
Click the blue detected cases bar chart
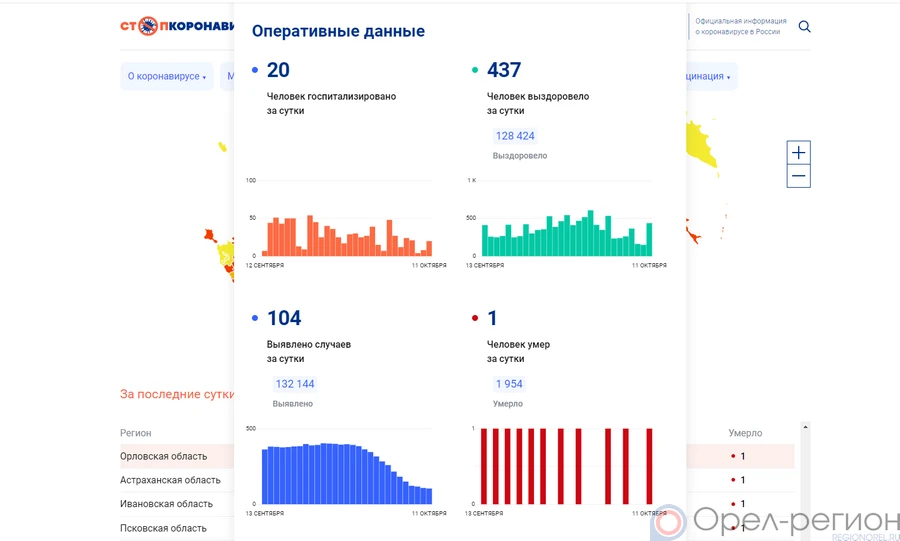(x=347, y=472)
